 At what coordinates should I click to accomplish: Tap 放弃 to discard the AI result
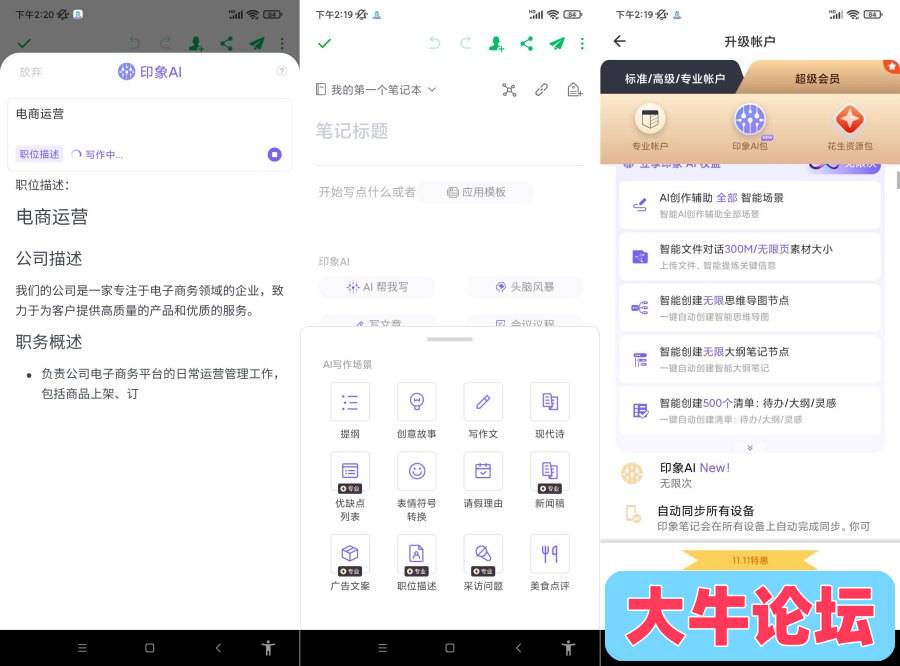(30, 72)
